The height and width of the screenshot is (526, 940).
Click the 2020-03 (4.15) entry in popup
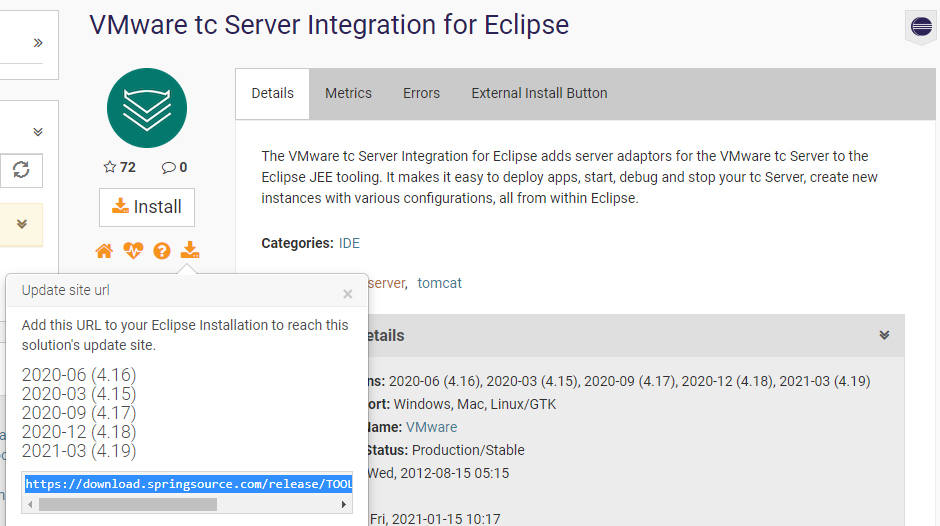79,394
